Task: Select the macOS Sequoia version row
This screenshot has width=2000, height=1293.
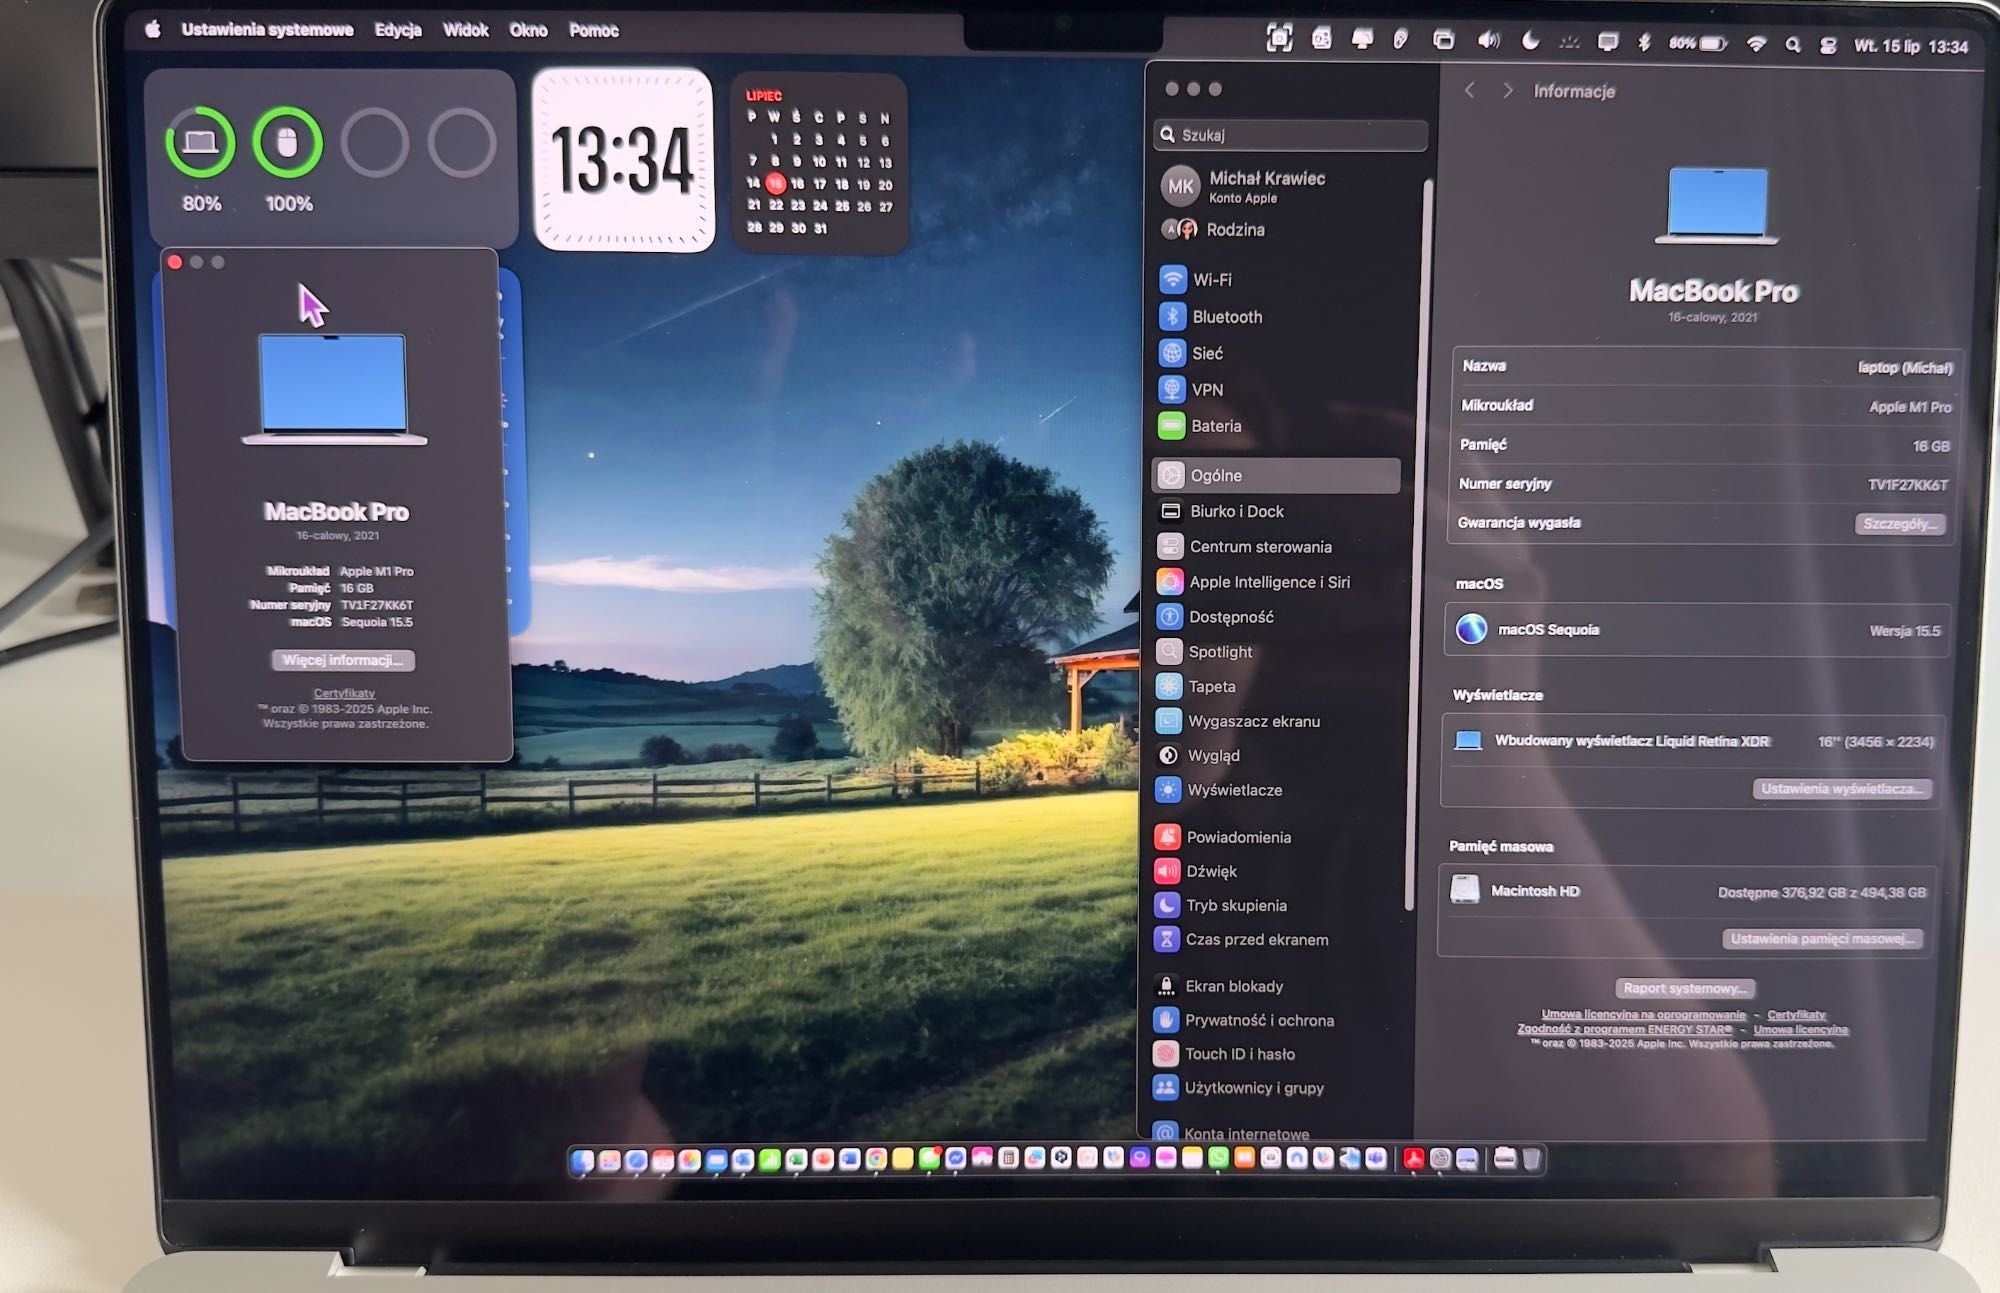Action: pyautogui.click(x=1697, y=630)
